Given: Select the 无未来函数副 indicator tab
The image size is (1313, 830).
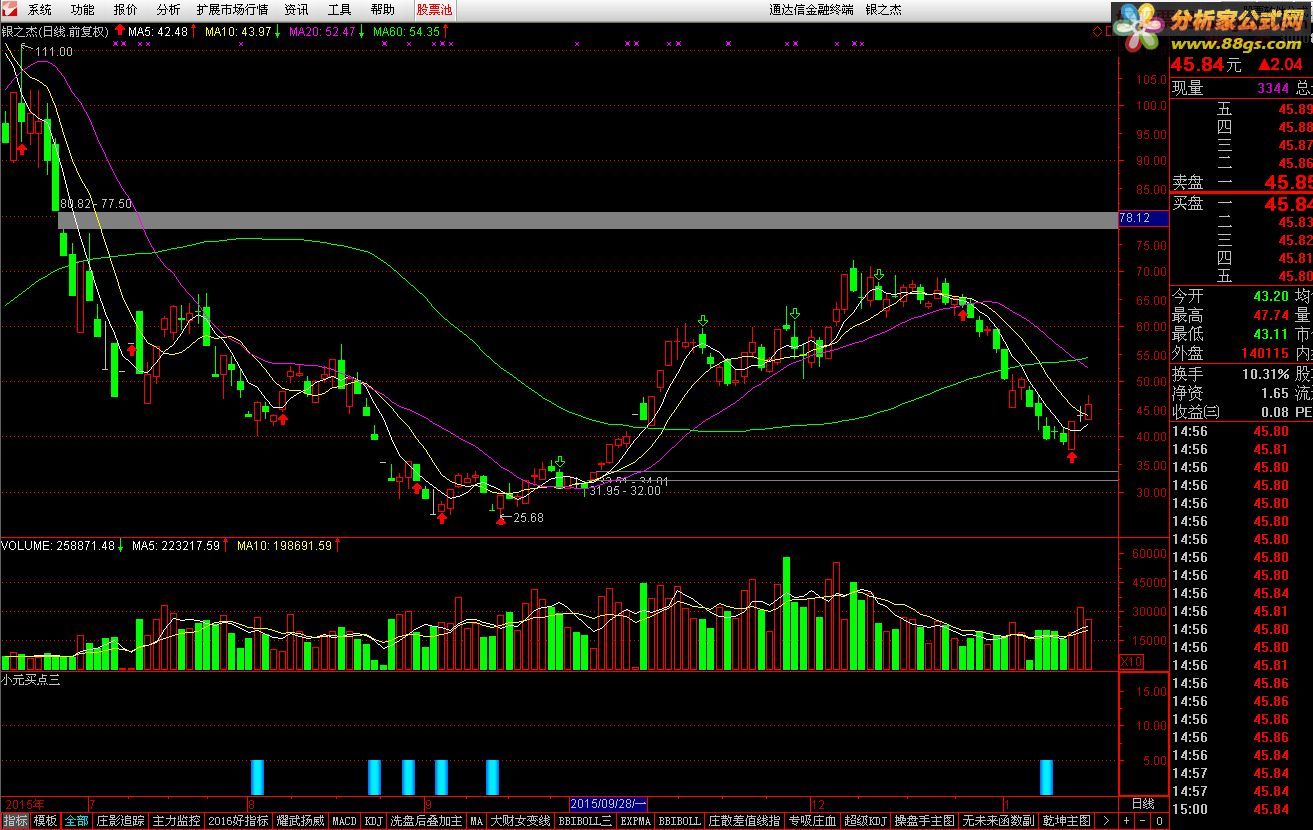Looking at the screenshot, I should click(999, 821).
